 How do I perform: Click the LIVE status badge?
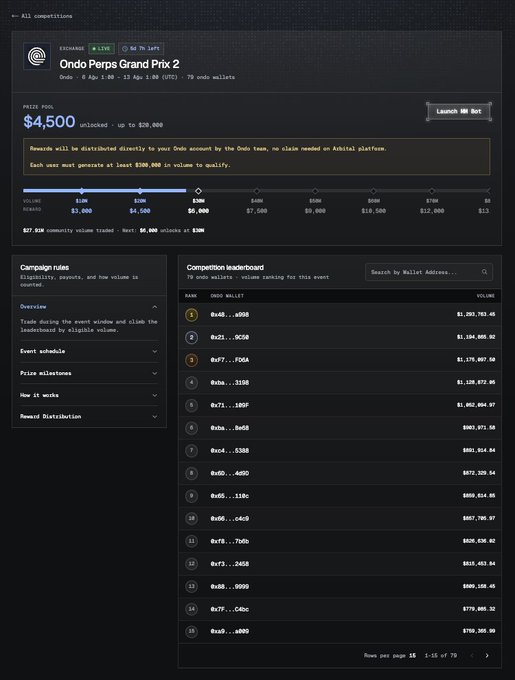point(101,49)
